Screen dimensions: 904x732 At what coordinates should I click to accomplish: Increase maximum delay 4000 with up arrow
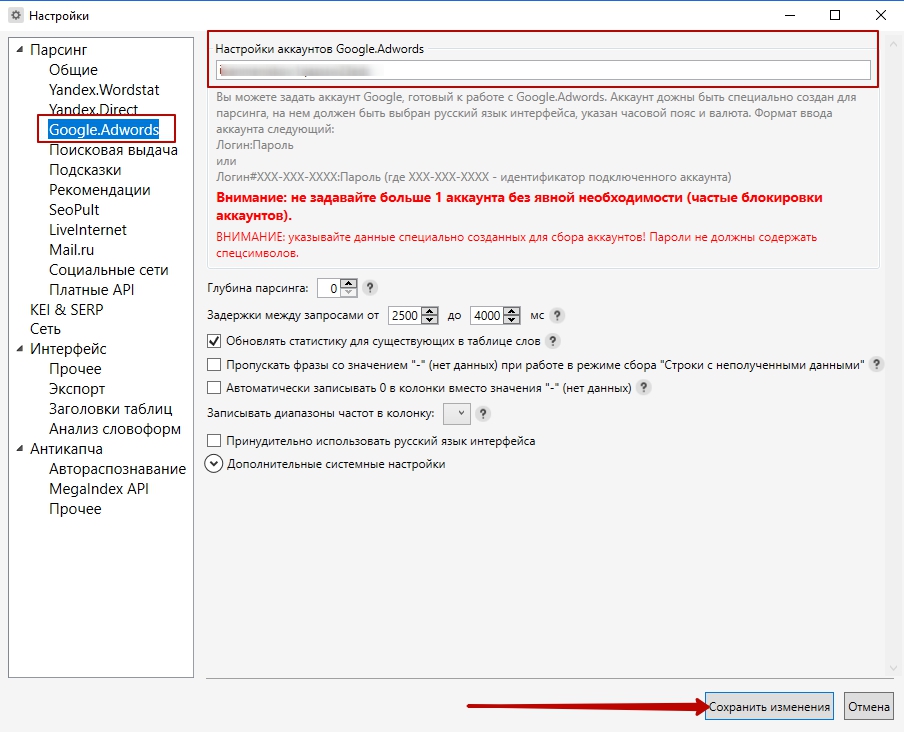(512, 311)
